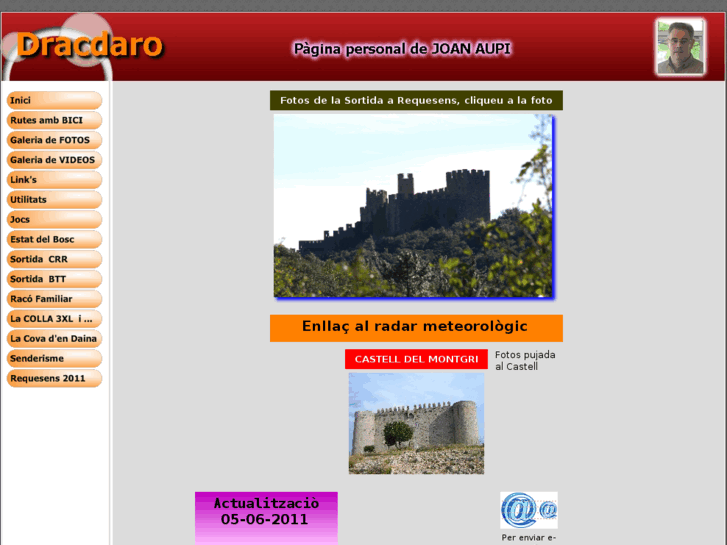Open Estat del Bosc
This screenshot has height=545, width=727.
pos(54,240)
